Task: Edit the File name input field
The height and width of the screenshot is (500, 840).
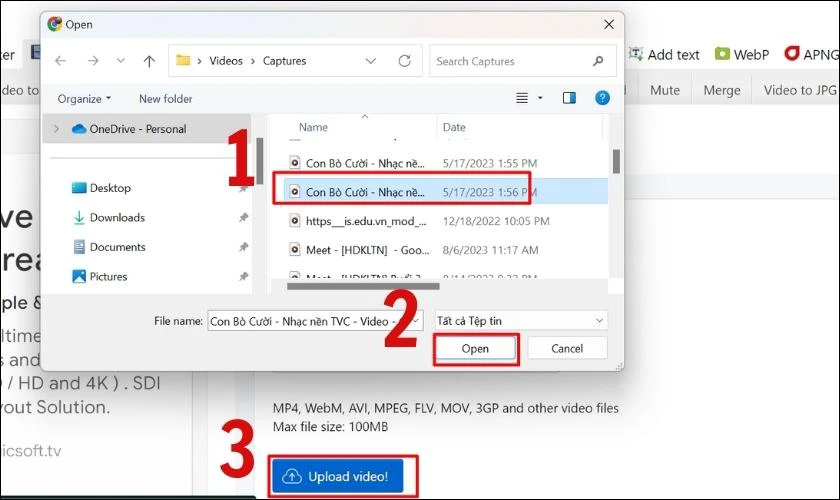Action: point(315,321)
